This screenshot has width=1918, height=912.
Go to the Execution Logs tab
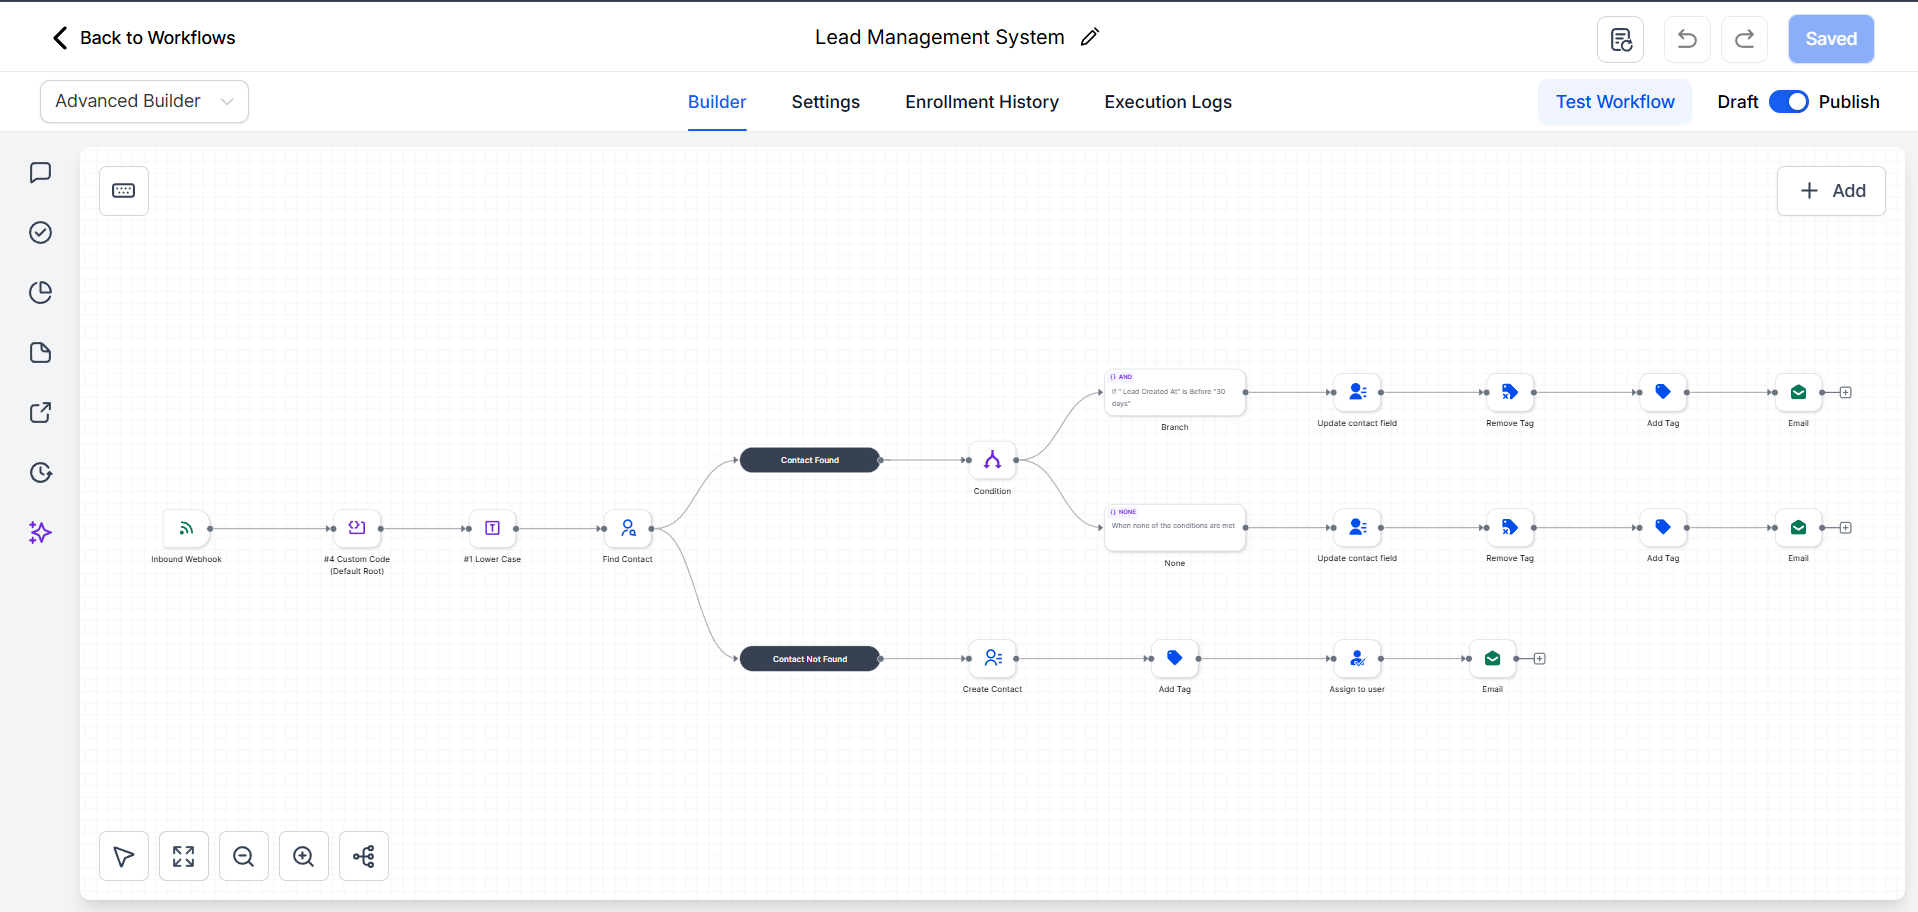[1168, 102]
